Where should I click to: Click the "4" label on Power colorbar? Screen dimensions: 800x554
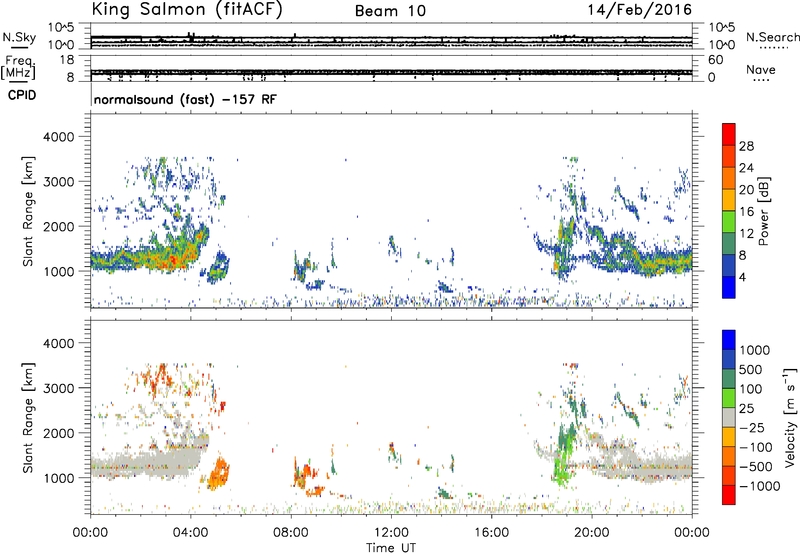(743, 277)
